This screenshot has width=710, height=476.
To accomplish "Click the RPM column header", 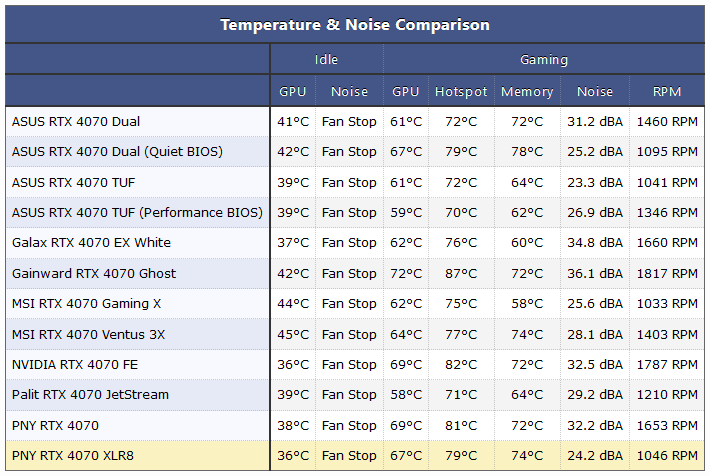I will click(x=667, y=92).
